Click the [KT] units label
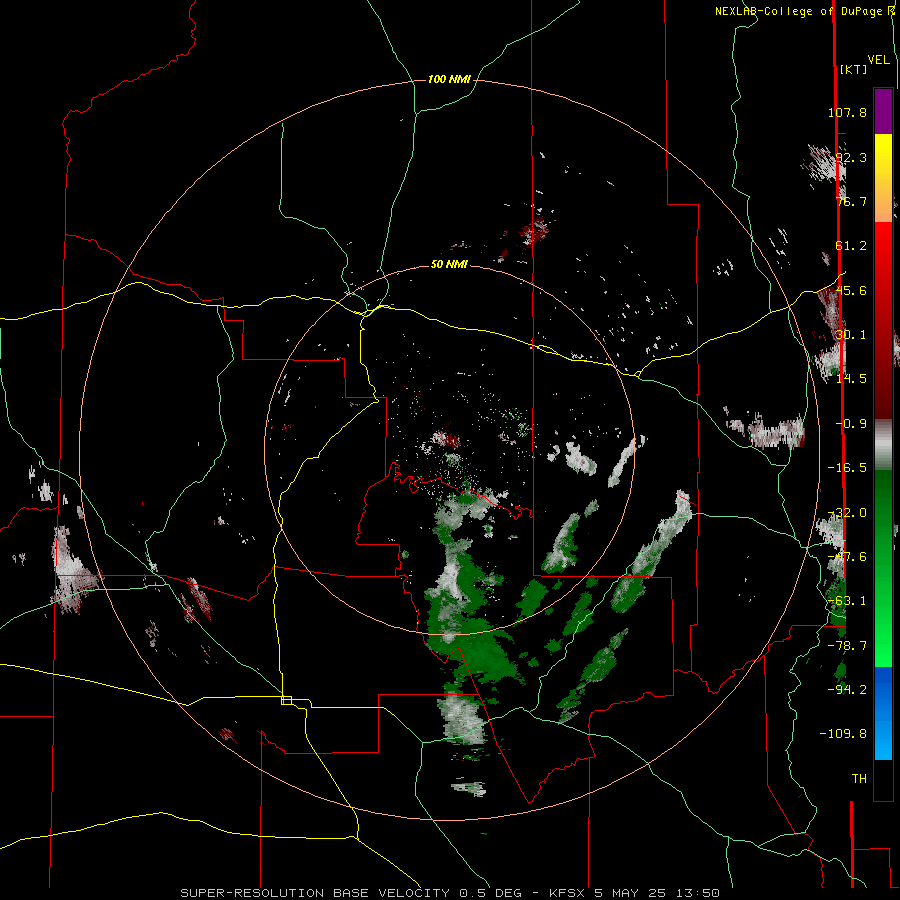This screenshot has width=900, height=900. (853, 69)
